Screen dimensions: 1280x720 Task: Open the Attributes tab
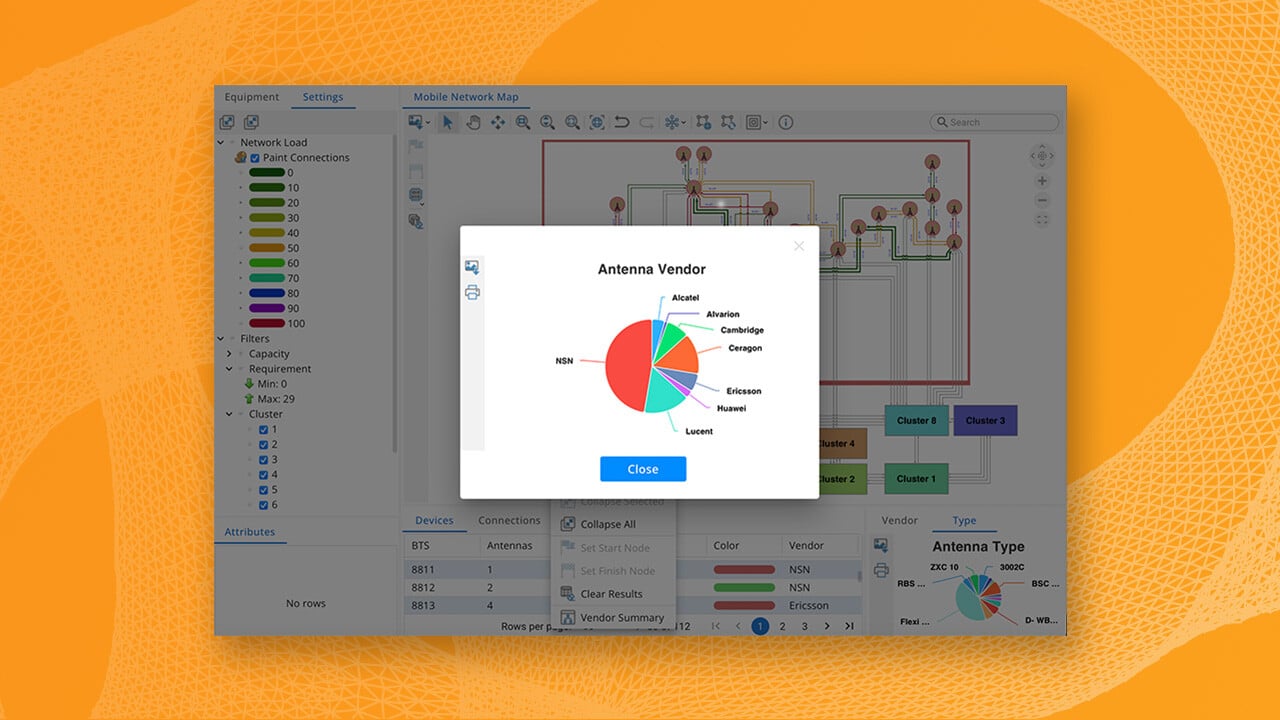click(x=250, y=532)
